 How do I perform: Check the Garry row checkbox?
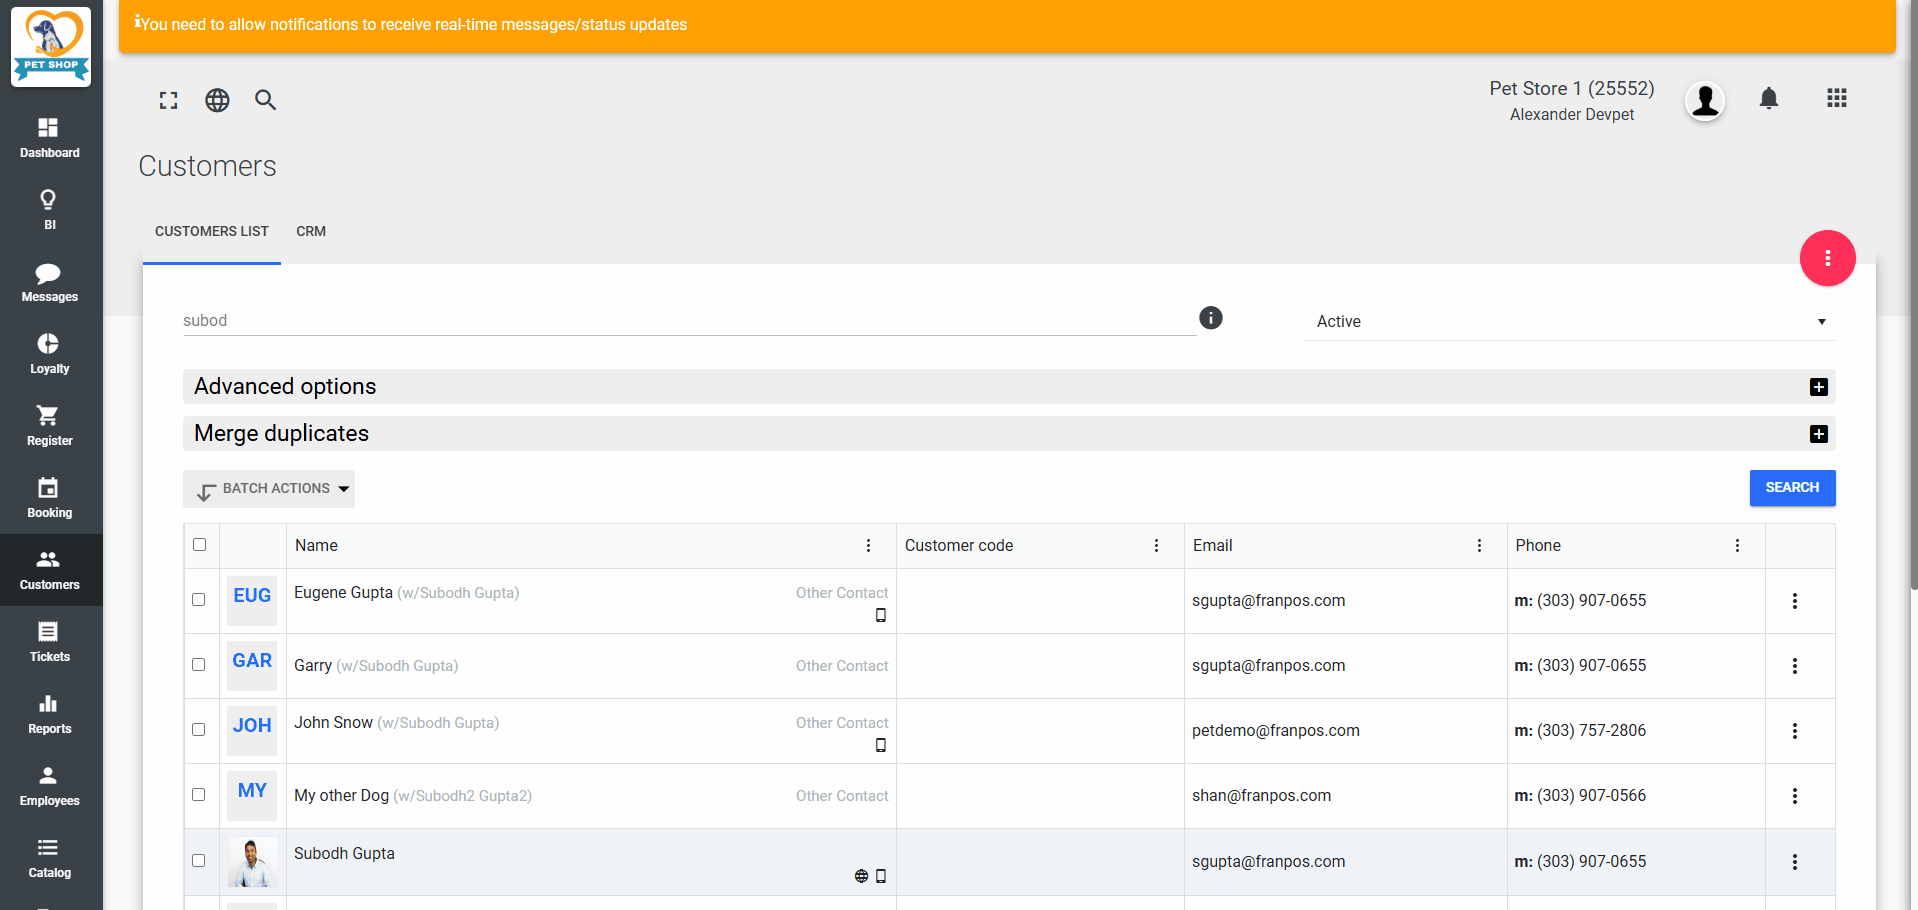(x=199, y=665)
